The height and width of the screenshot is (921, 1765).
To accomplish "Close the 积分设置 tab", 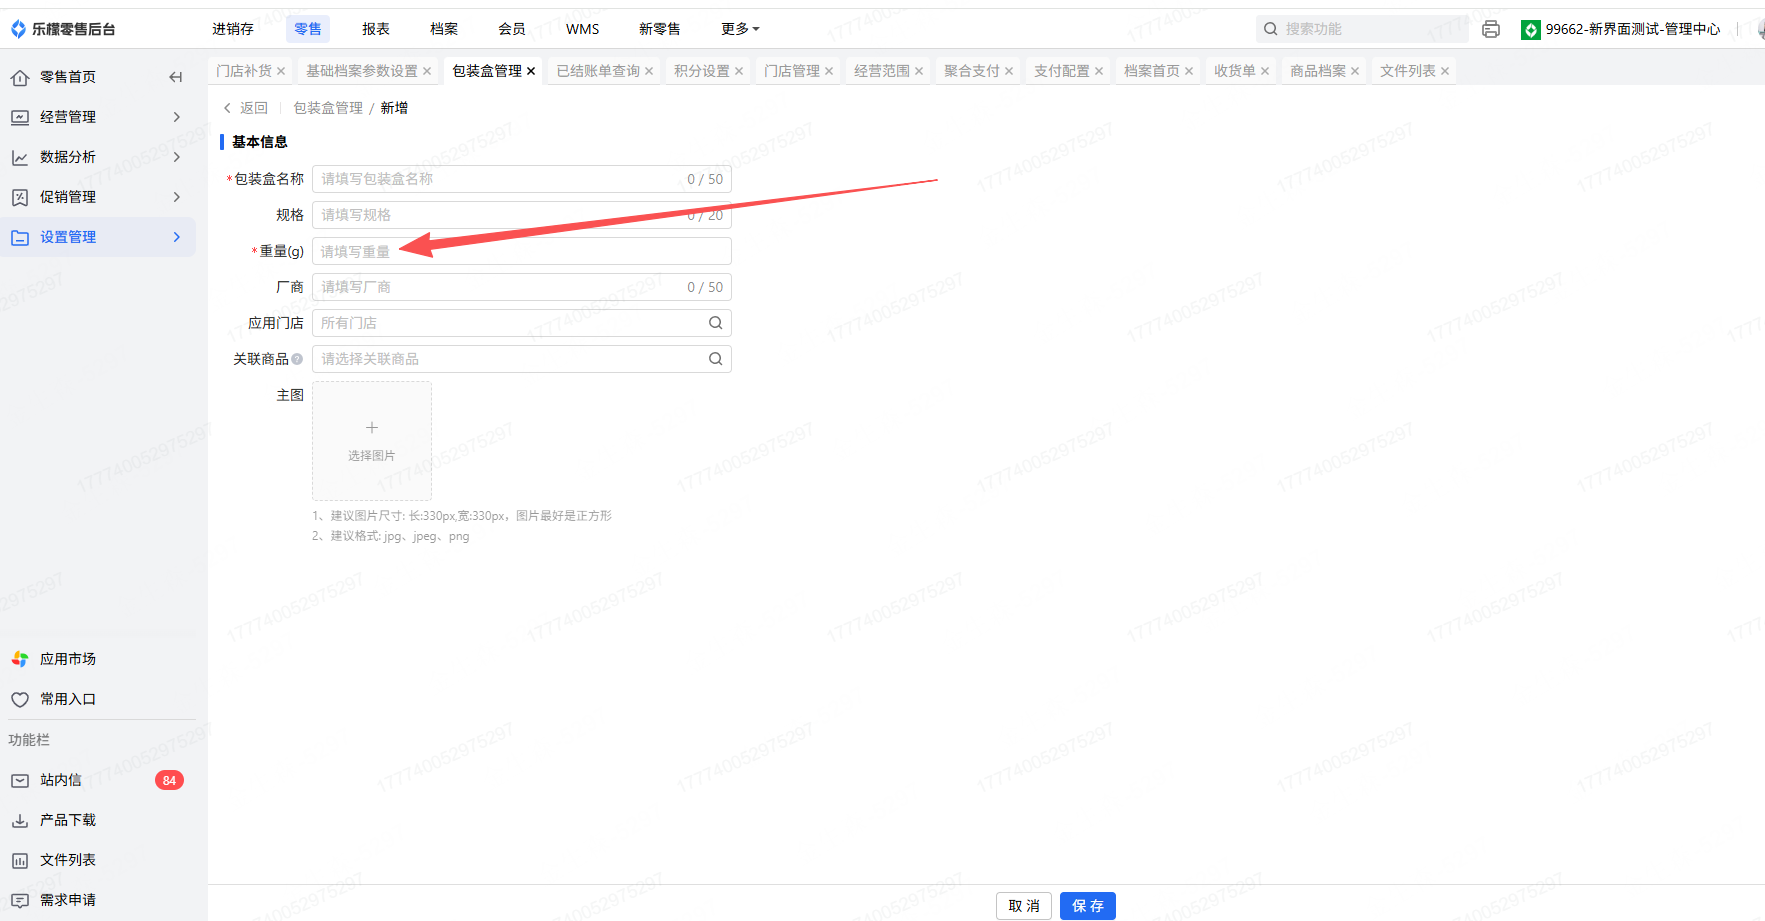I will click(x=739, y=71).
